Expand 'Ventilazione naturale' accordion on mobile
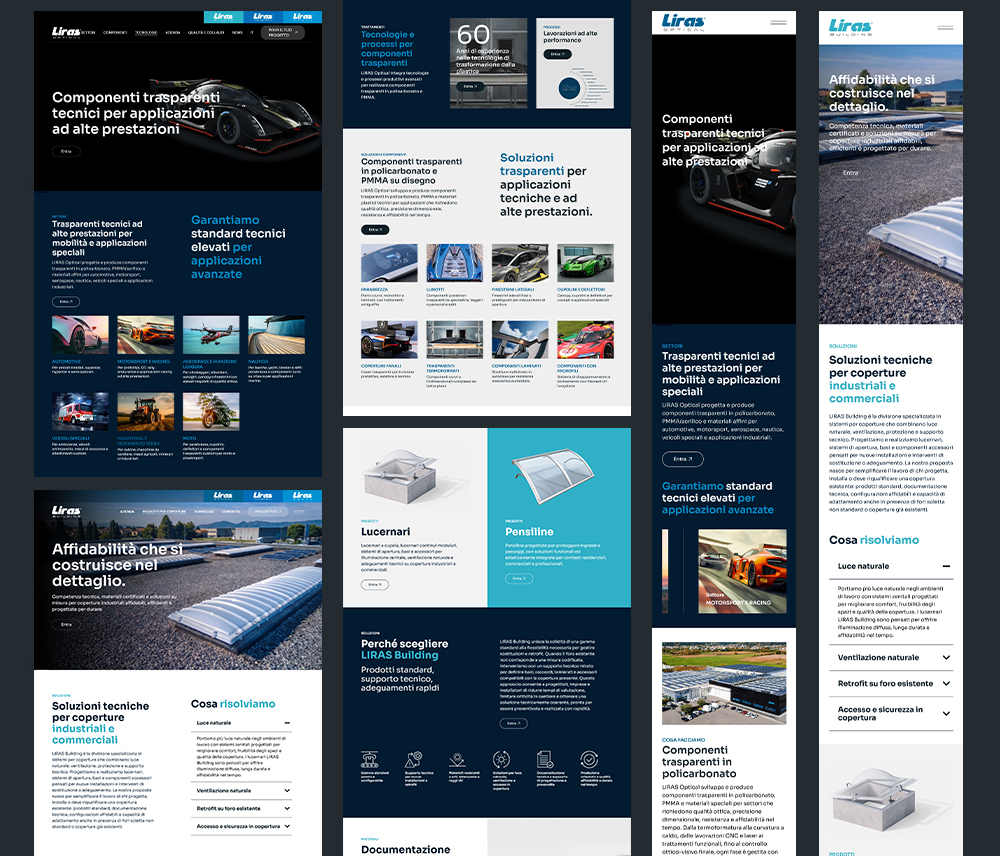 (946, 658)
